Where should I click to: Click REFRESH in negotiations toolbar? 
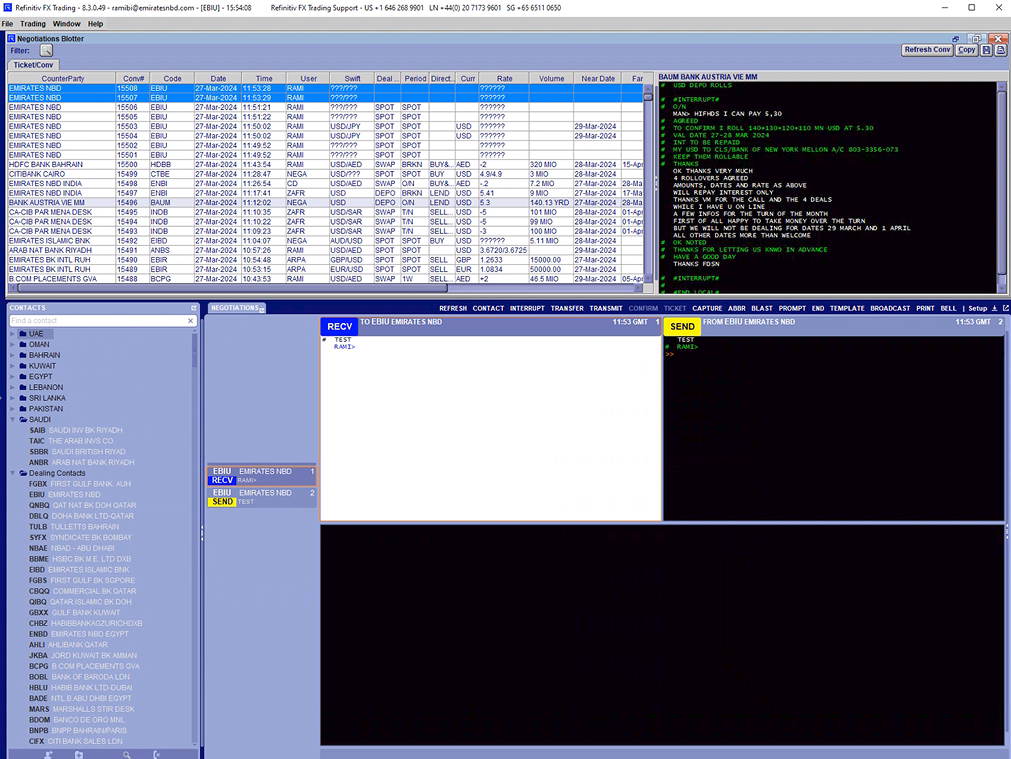tap(453, 308)
